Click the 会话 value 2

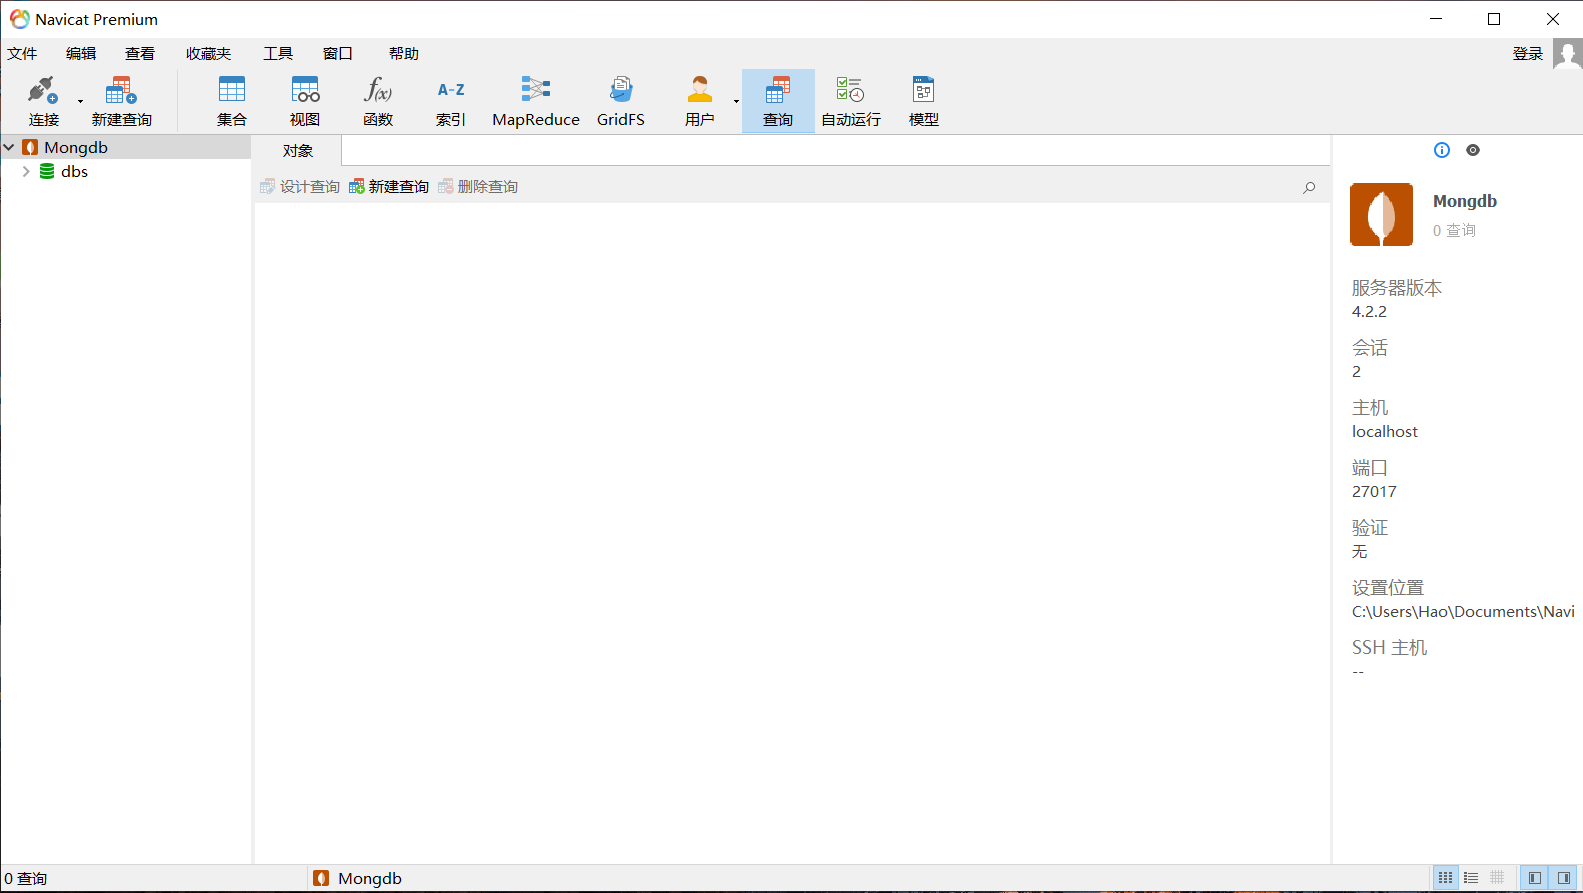1356,372
